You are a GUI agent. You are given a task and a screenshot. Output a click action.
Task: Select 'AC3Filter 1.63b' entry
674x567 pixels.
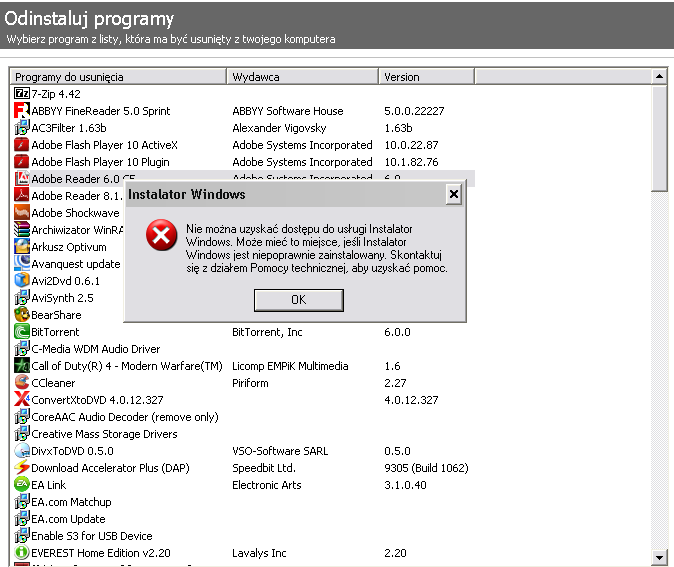pos(69,128)
